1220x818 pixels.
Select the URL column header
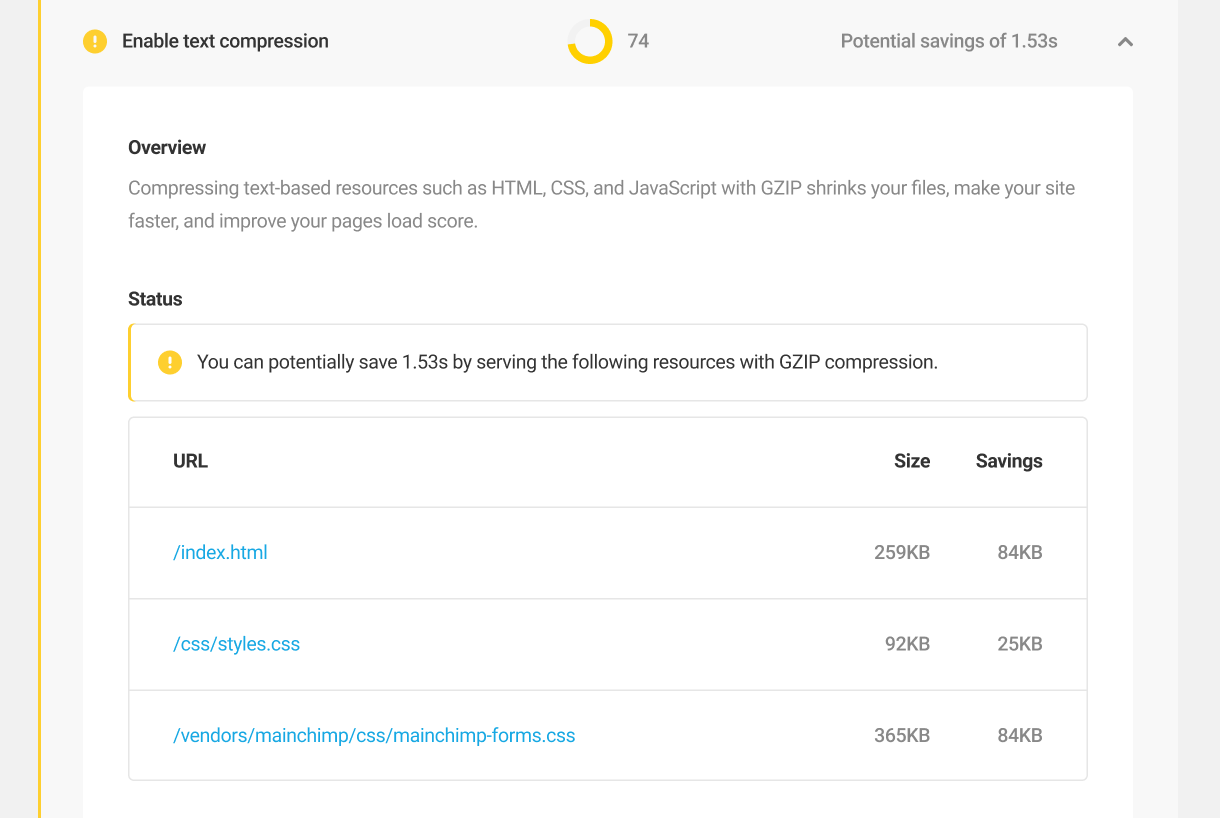[190, 461]
